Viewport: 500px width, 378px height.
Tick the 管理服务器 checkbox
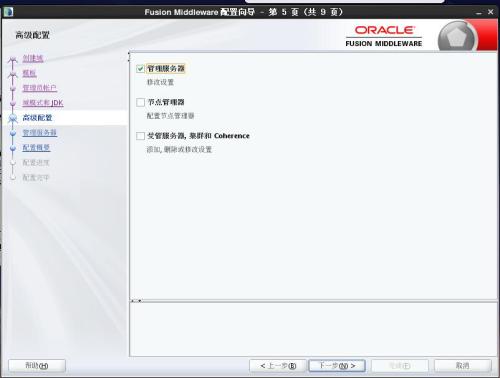140,69
